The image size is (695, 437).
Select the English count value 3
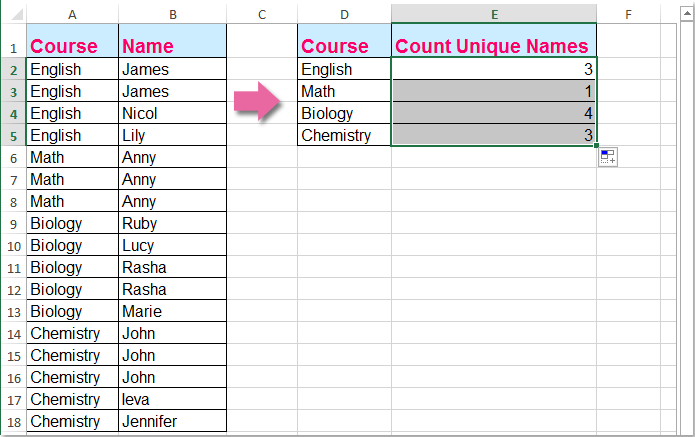[x=494, y=69]
